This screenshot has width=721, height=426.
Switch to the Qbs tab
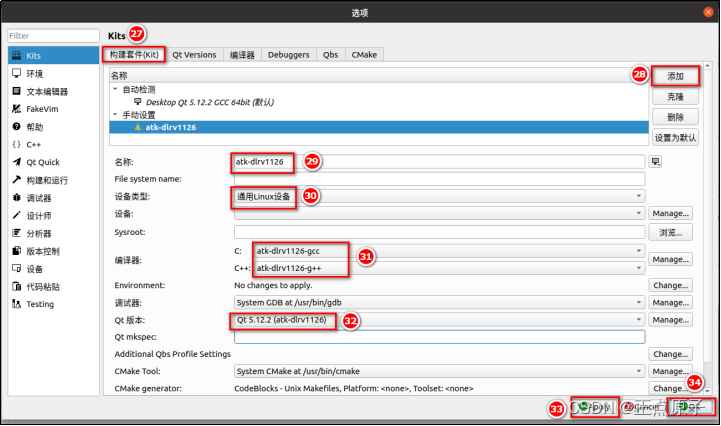(x=331, y=55)
